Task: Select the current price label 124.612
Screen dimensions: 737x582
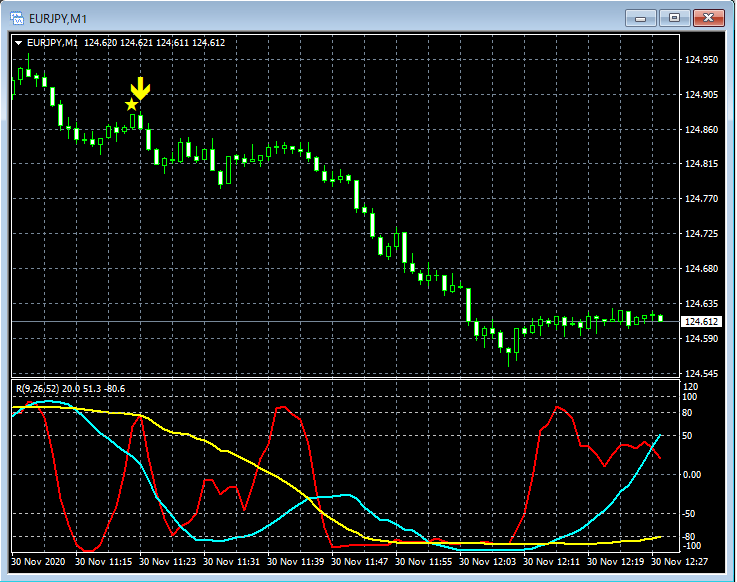Action: (x=699, y=322)
